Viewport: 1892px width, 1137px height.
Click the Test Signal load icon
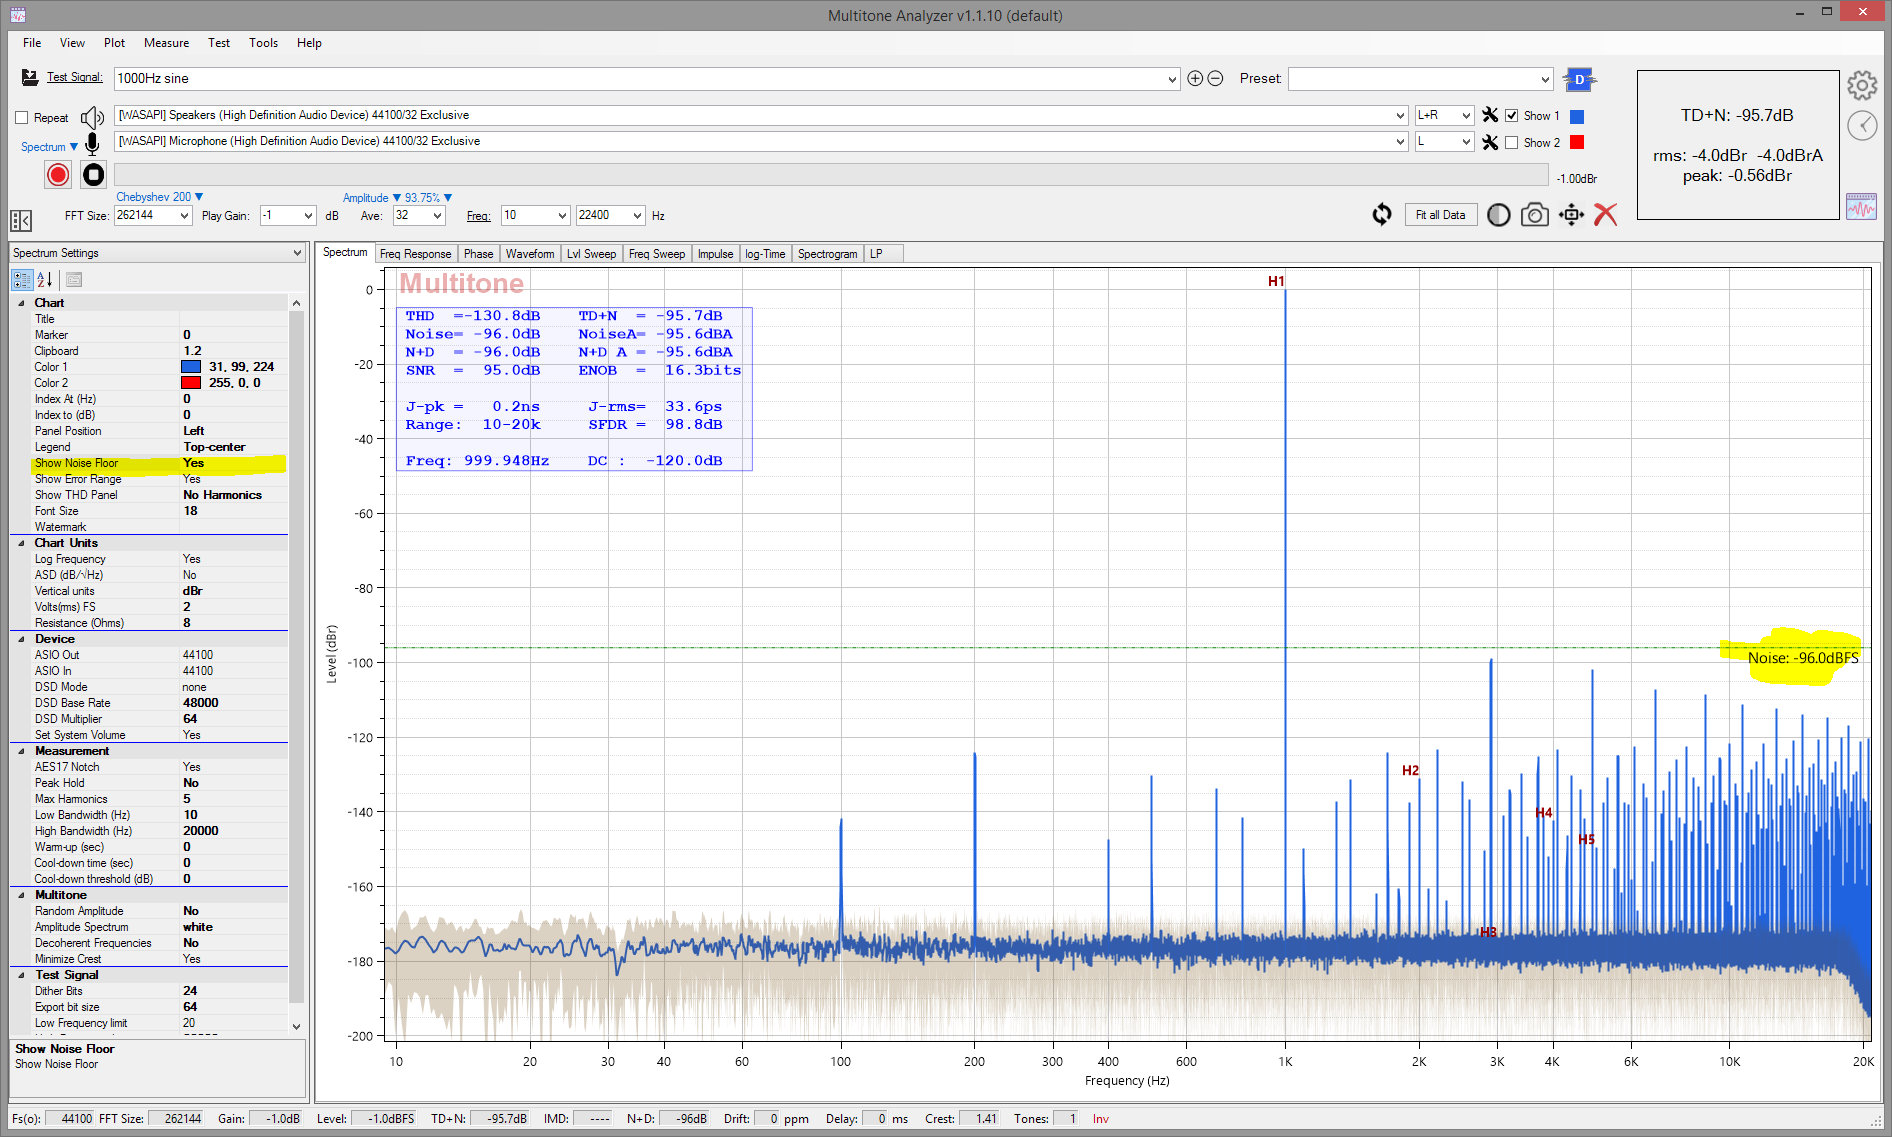tap(30, 78)
